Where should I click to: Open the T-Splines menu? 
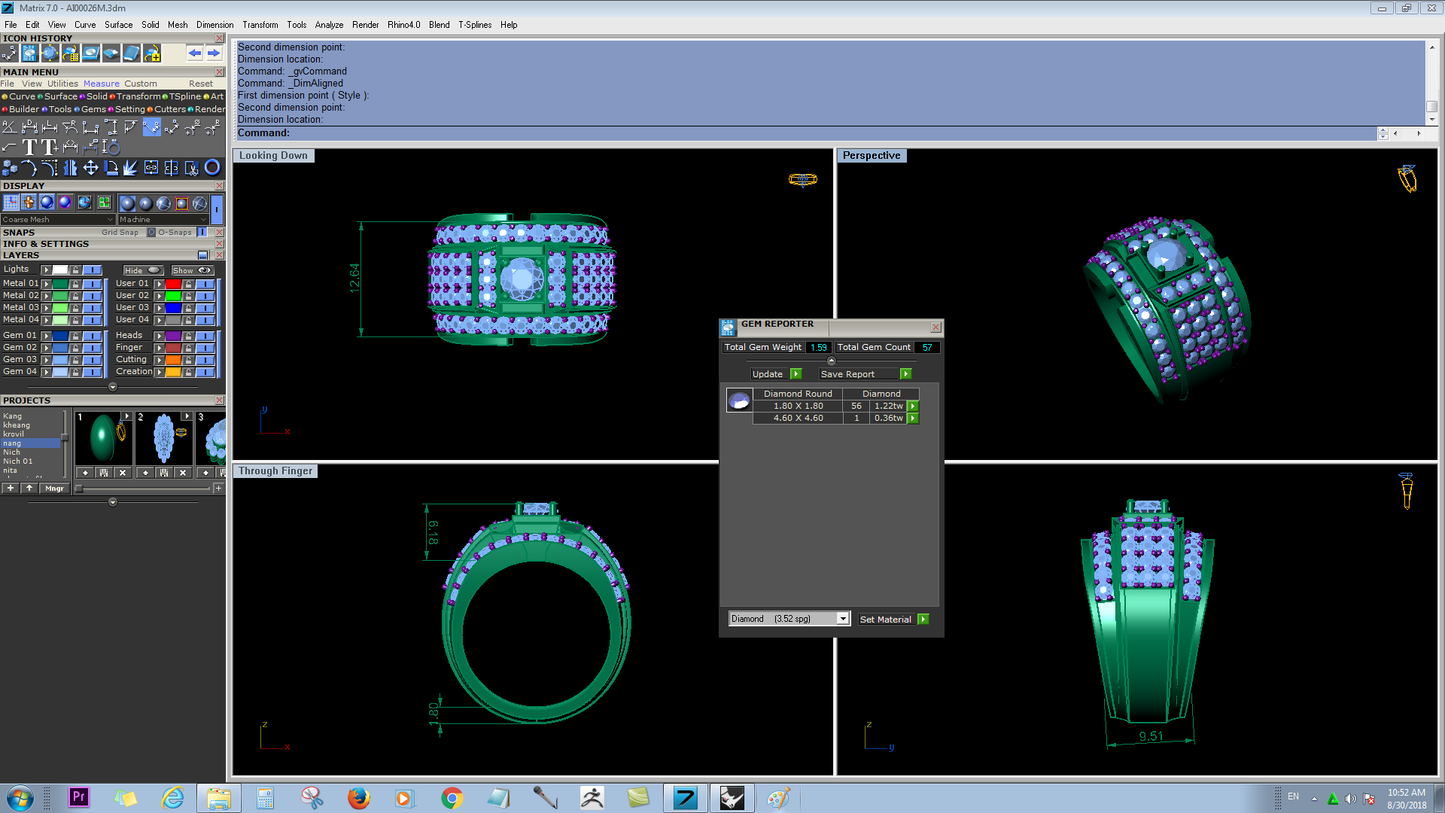coord(475,25)
